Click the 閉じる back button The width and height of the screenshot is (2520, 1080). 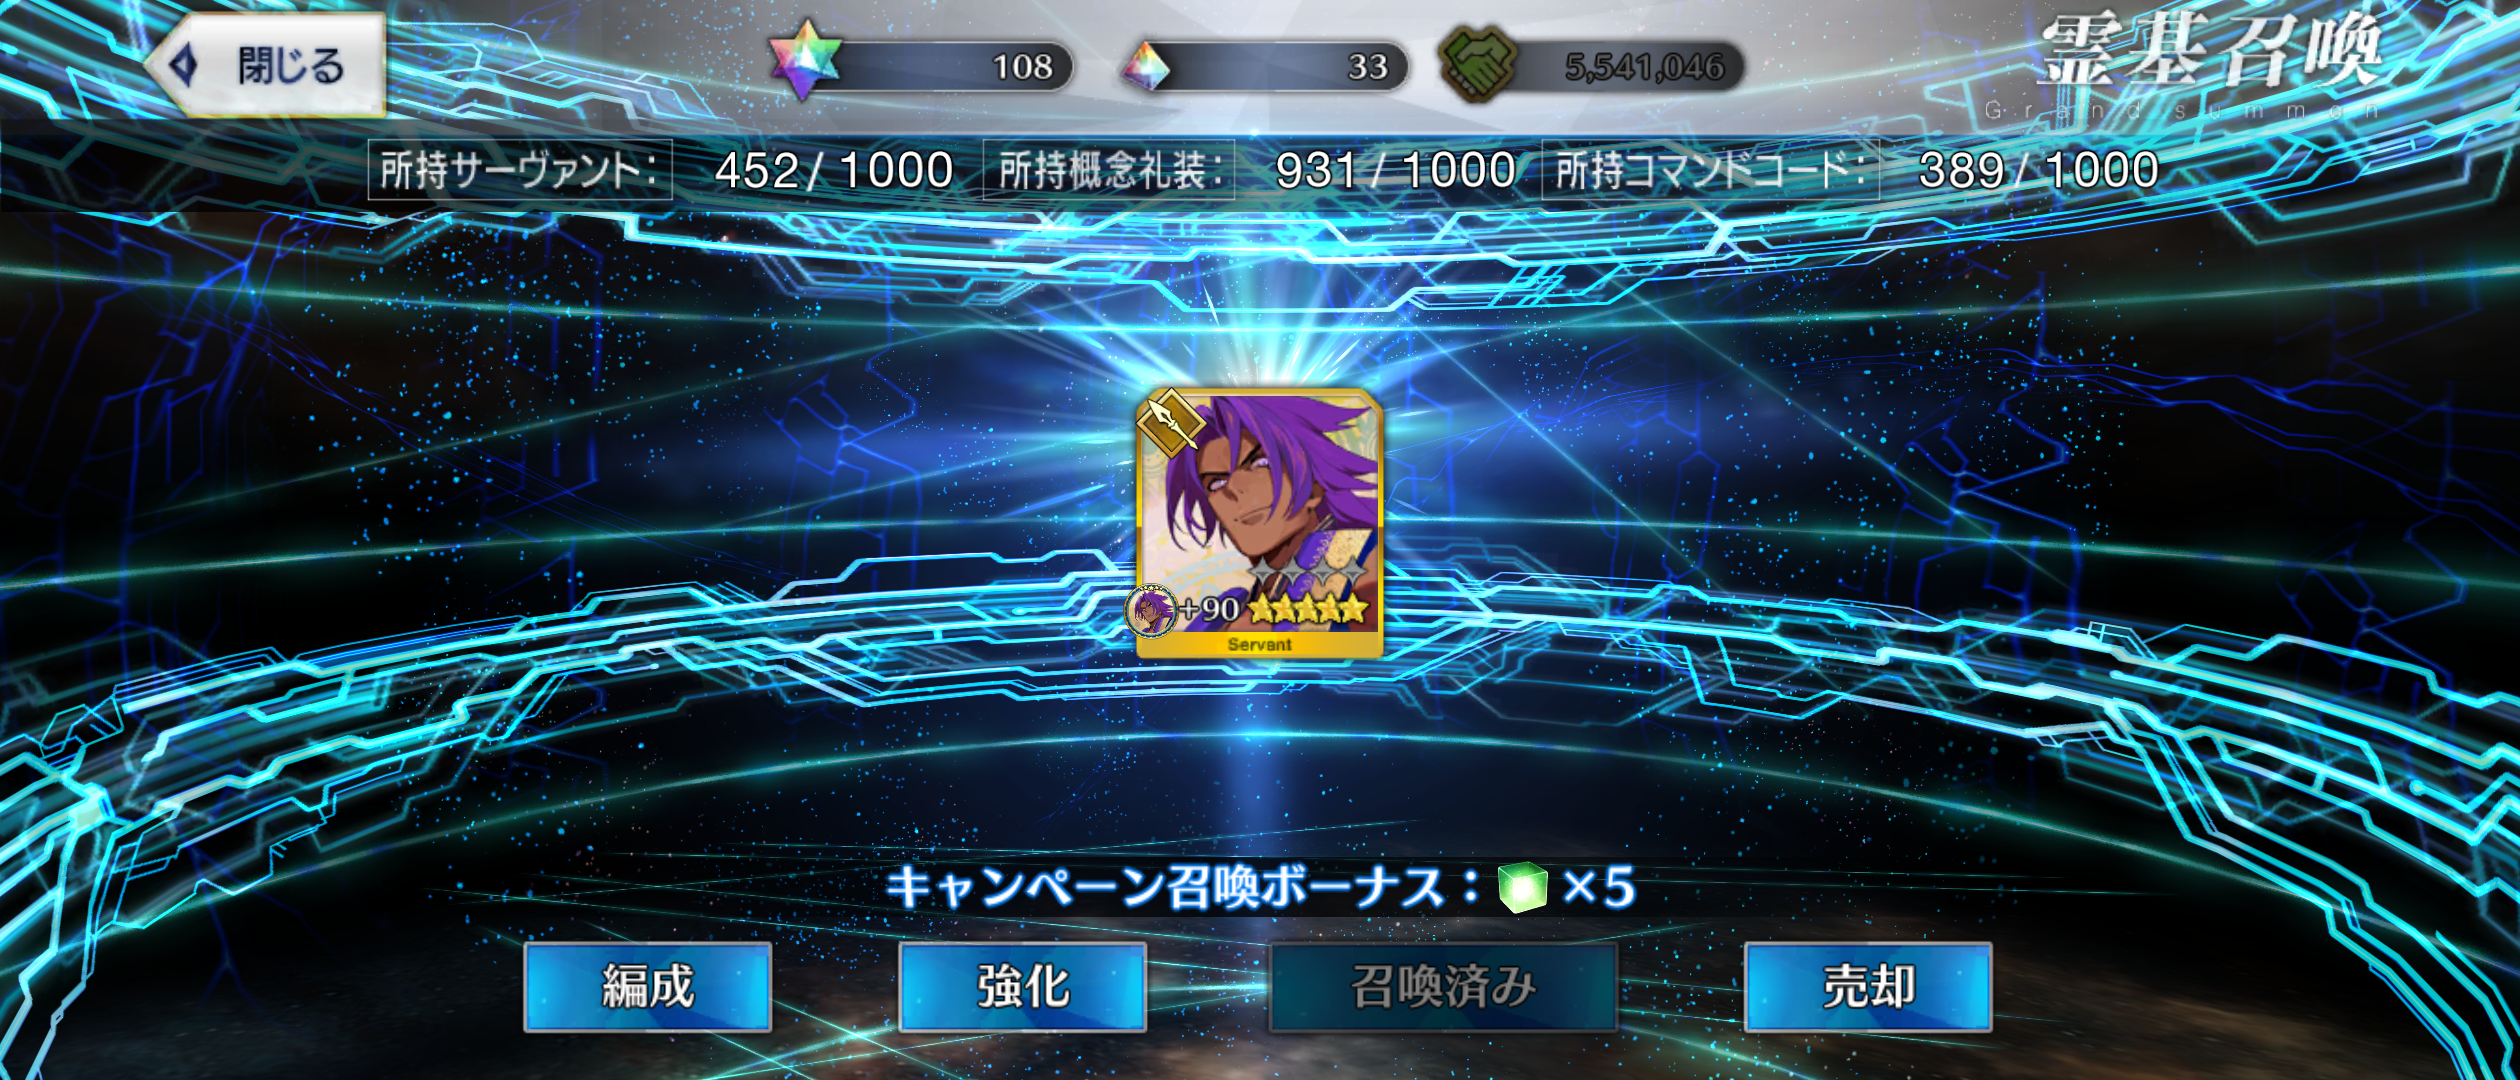point(267,65)
